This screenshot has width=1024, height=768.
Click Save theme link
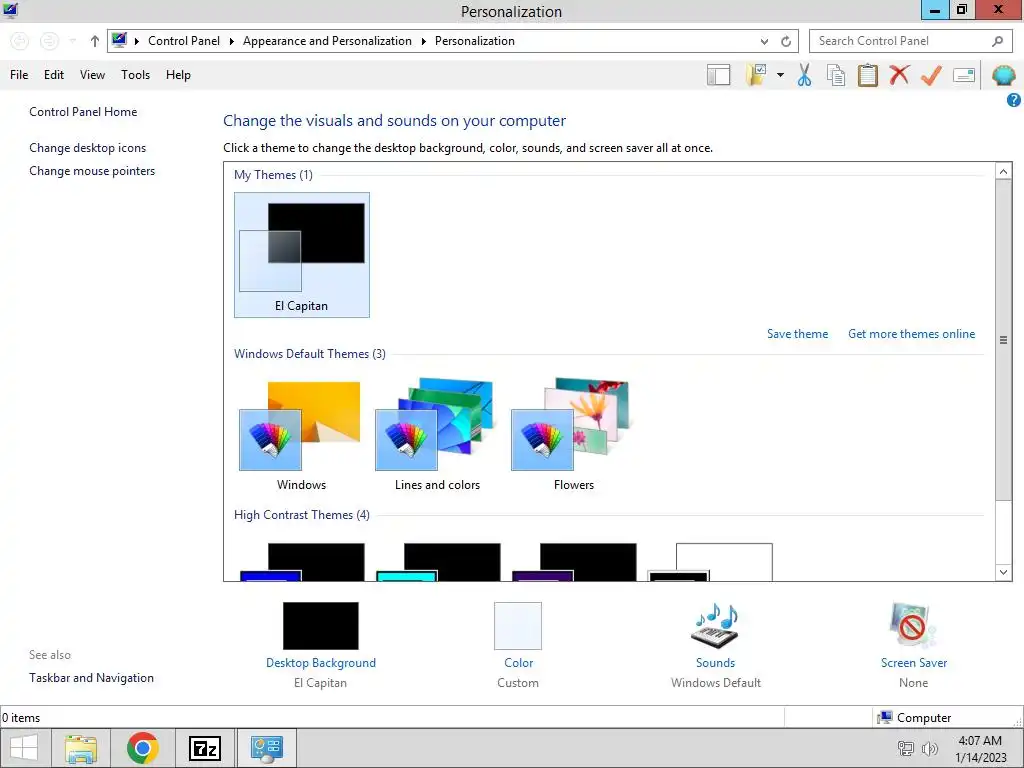tap(797, 334)
